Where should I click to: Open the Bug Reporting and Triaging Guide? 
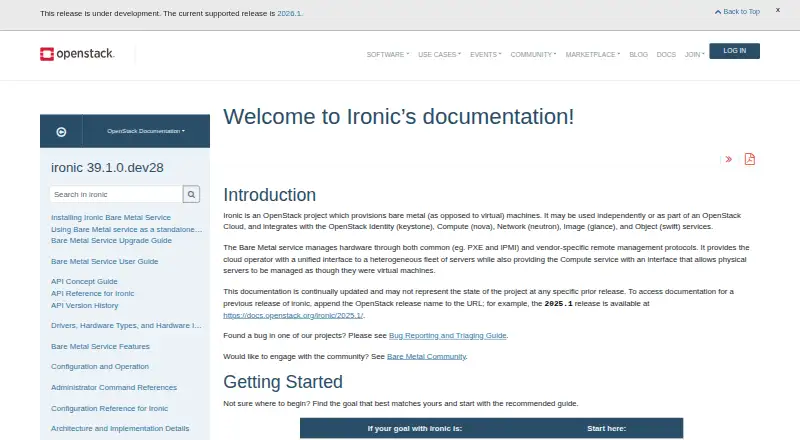[x=447, y=335]
